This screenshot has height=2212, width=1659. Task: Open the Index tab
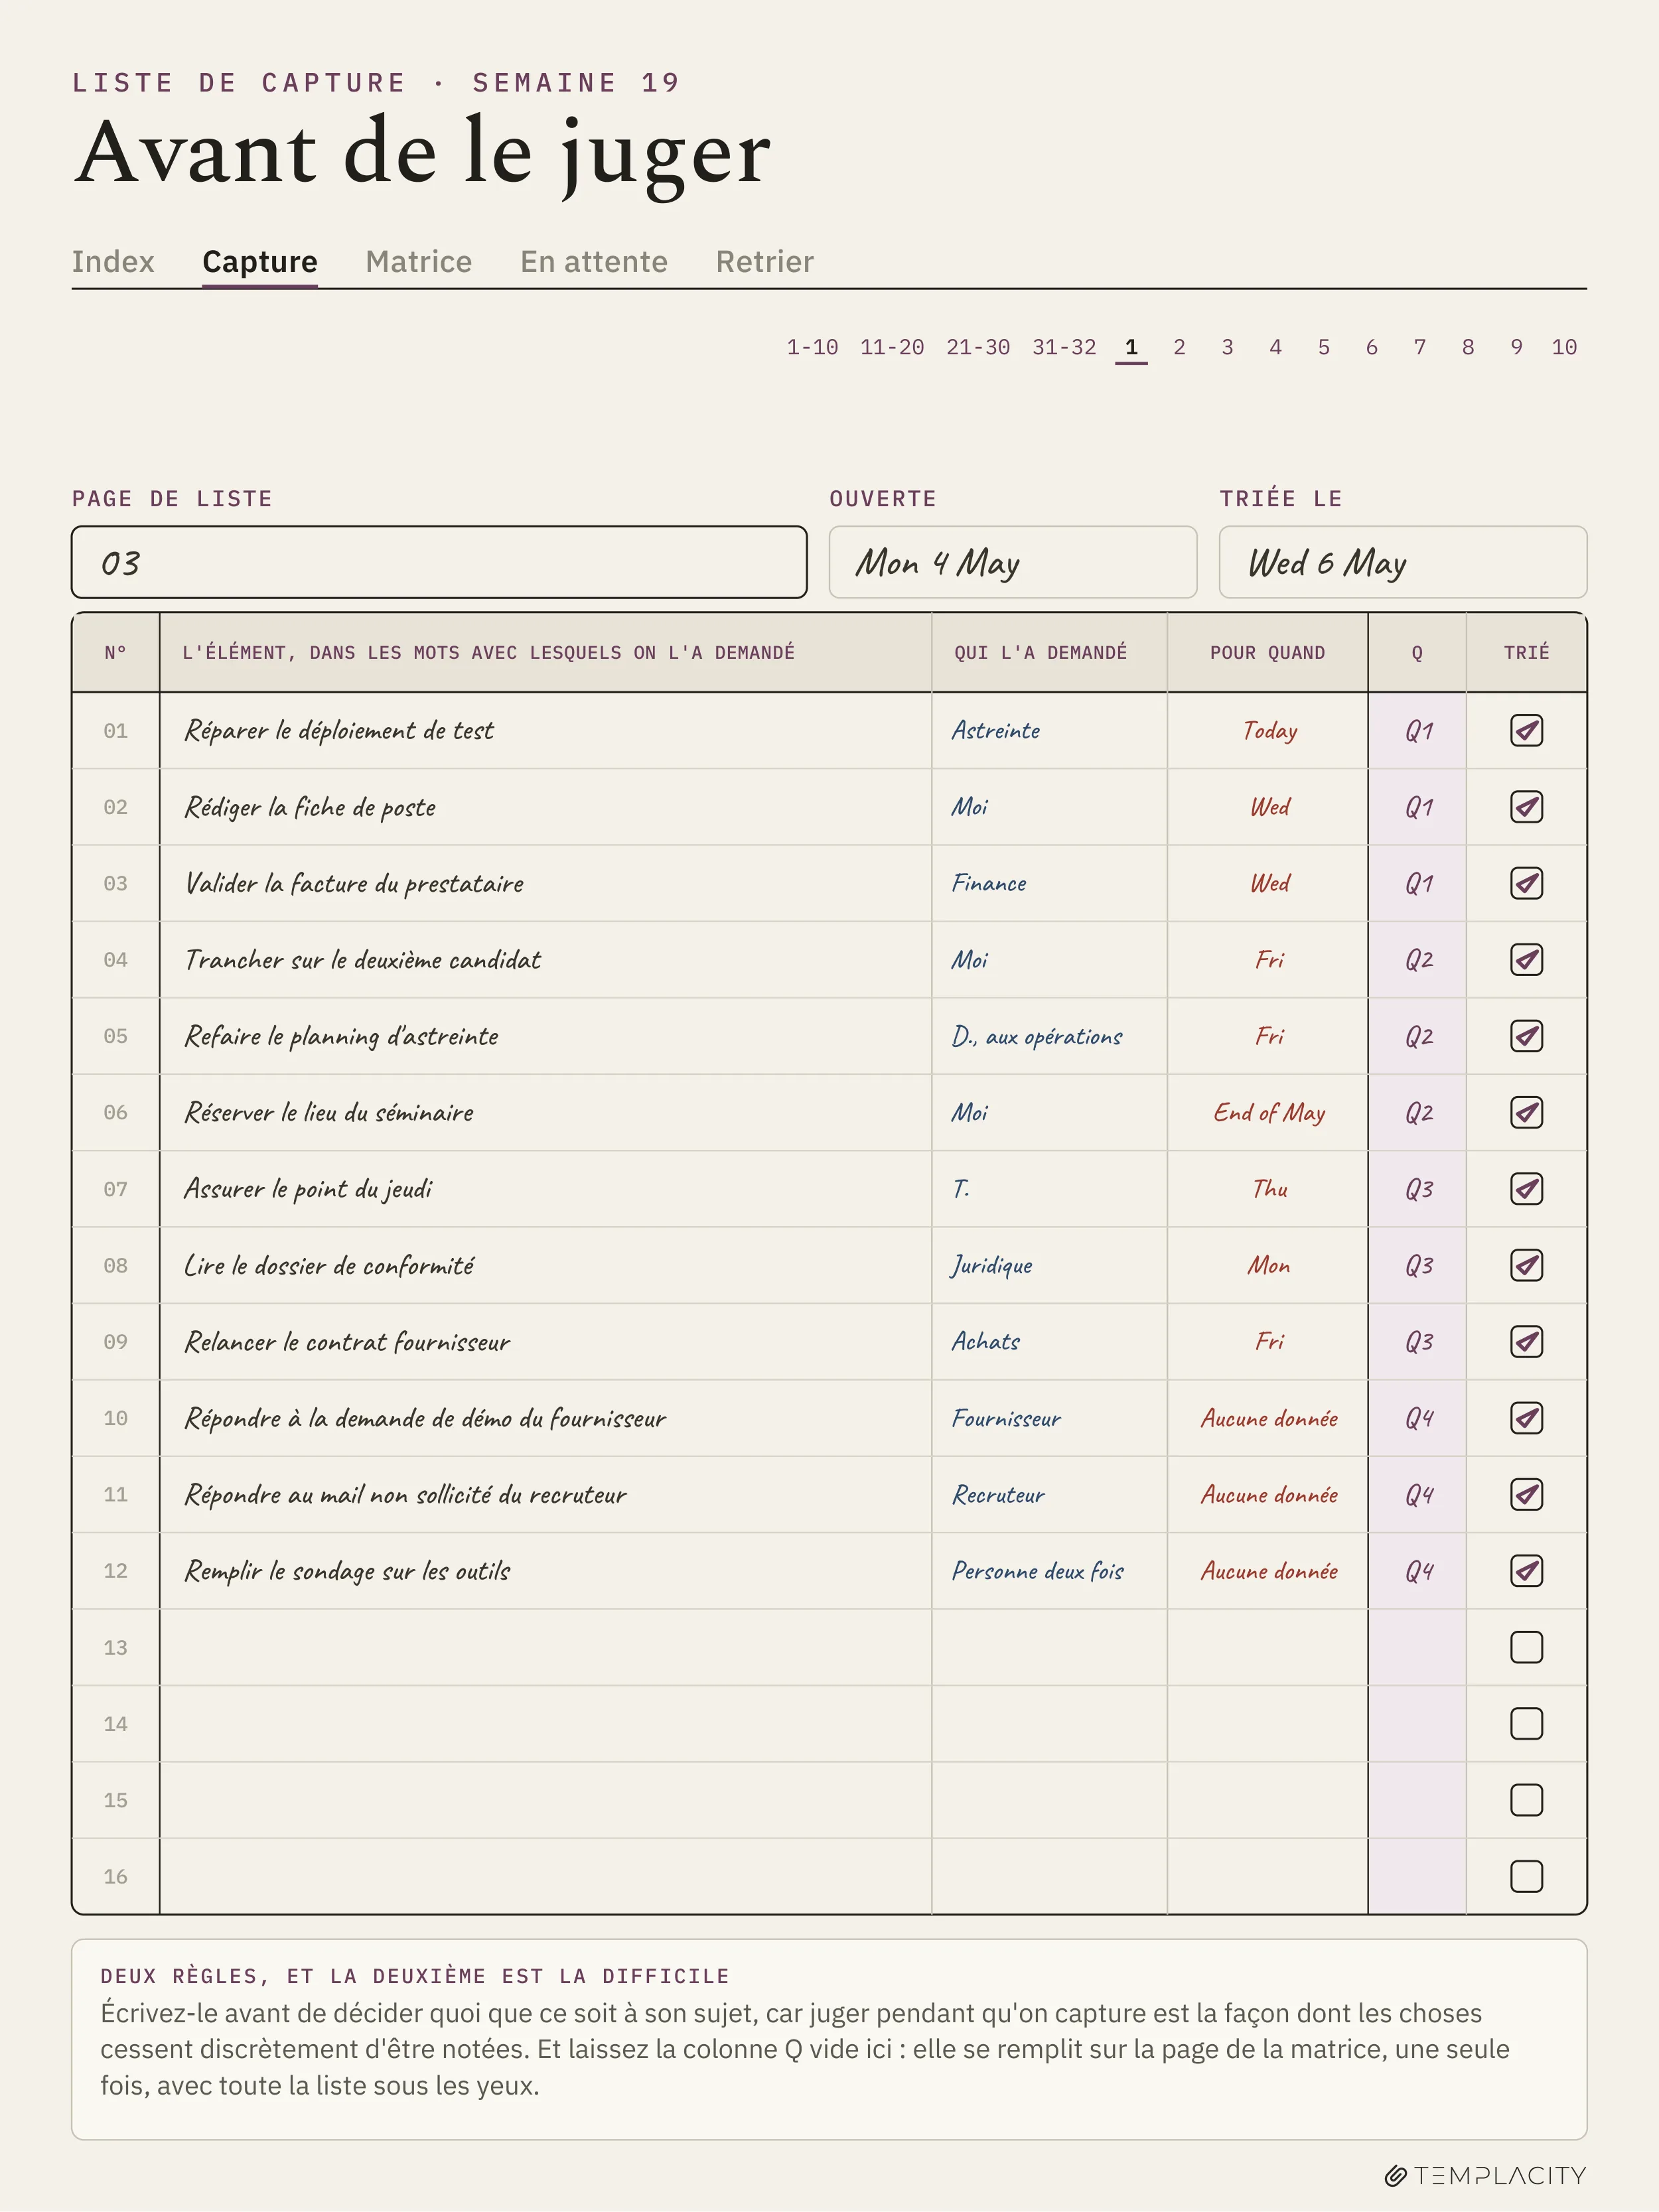coord(113,261)
